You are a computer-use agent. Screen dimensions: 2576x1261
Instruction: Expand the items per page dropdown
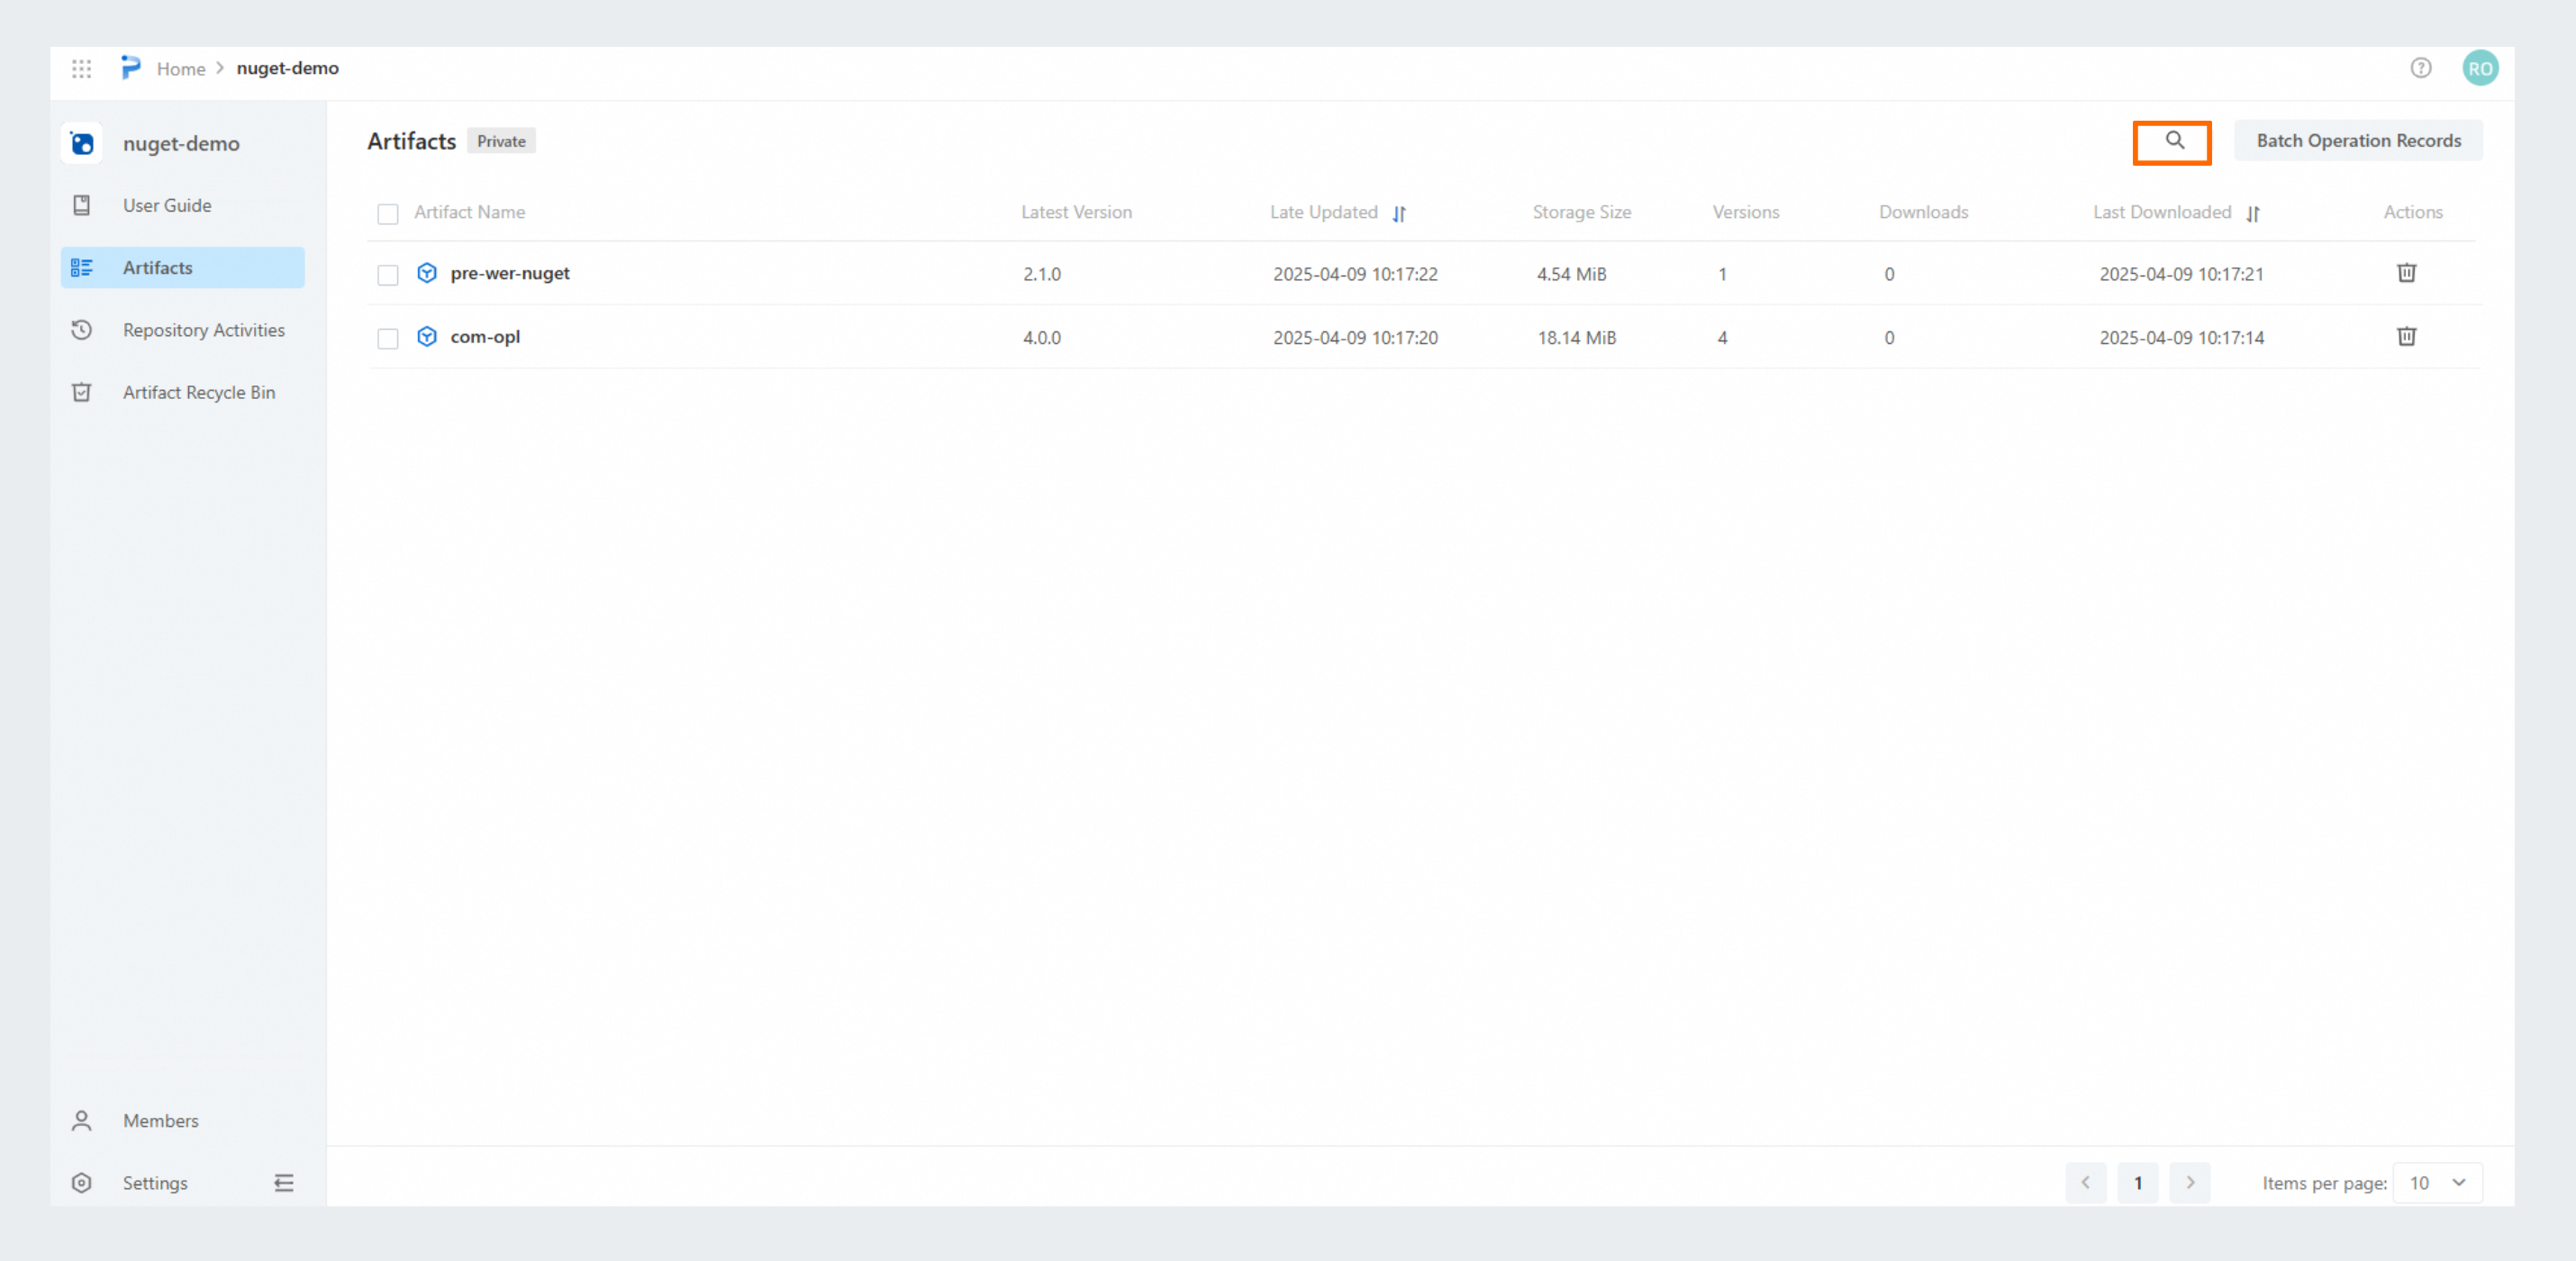(x=2437, y=1183)
